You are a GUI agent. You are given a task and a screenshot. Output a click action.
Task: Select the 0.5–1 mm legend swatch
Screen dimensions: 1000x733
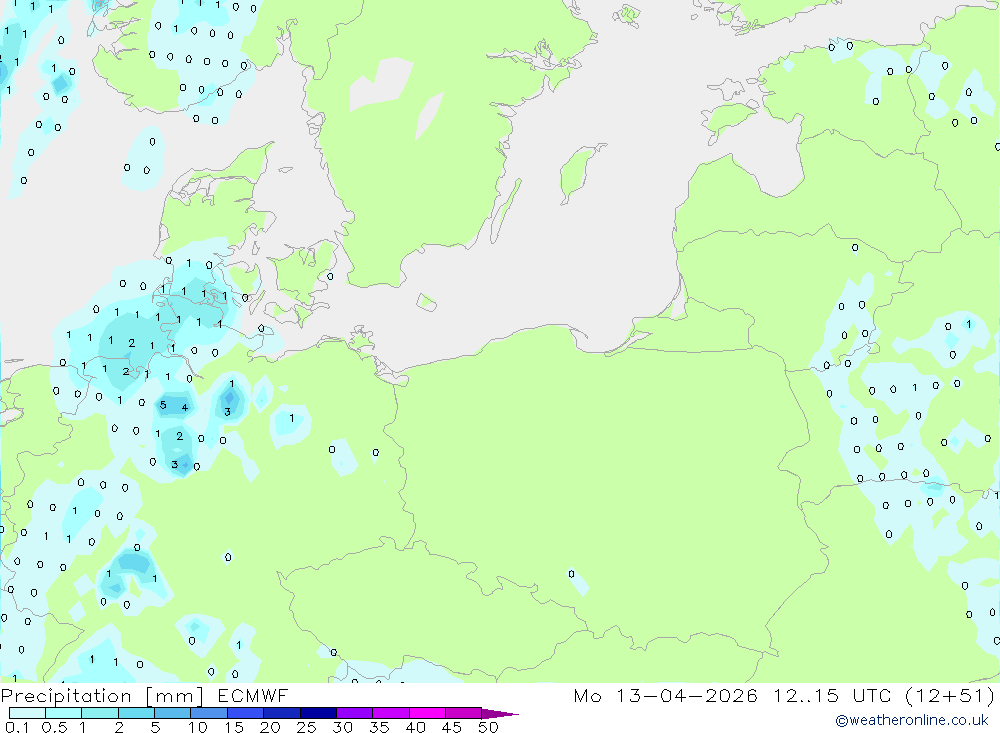tap(63, 713)
